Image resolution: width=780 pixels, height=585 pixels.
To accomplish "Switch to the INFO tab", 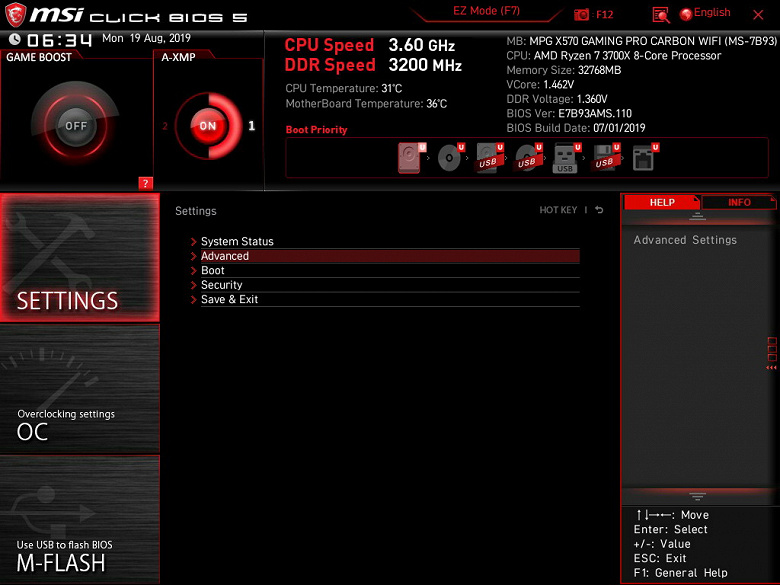I will click(739, 202).
